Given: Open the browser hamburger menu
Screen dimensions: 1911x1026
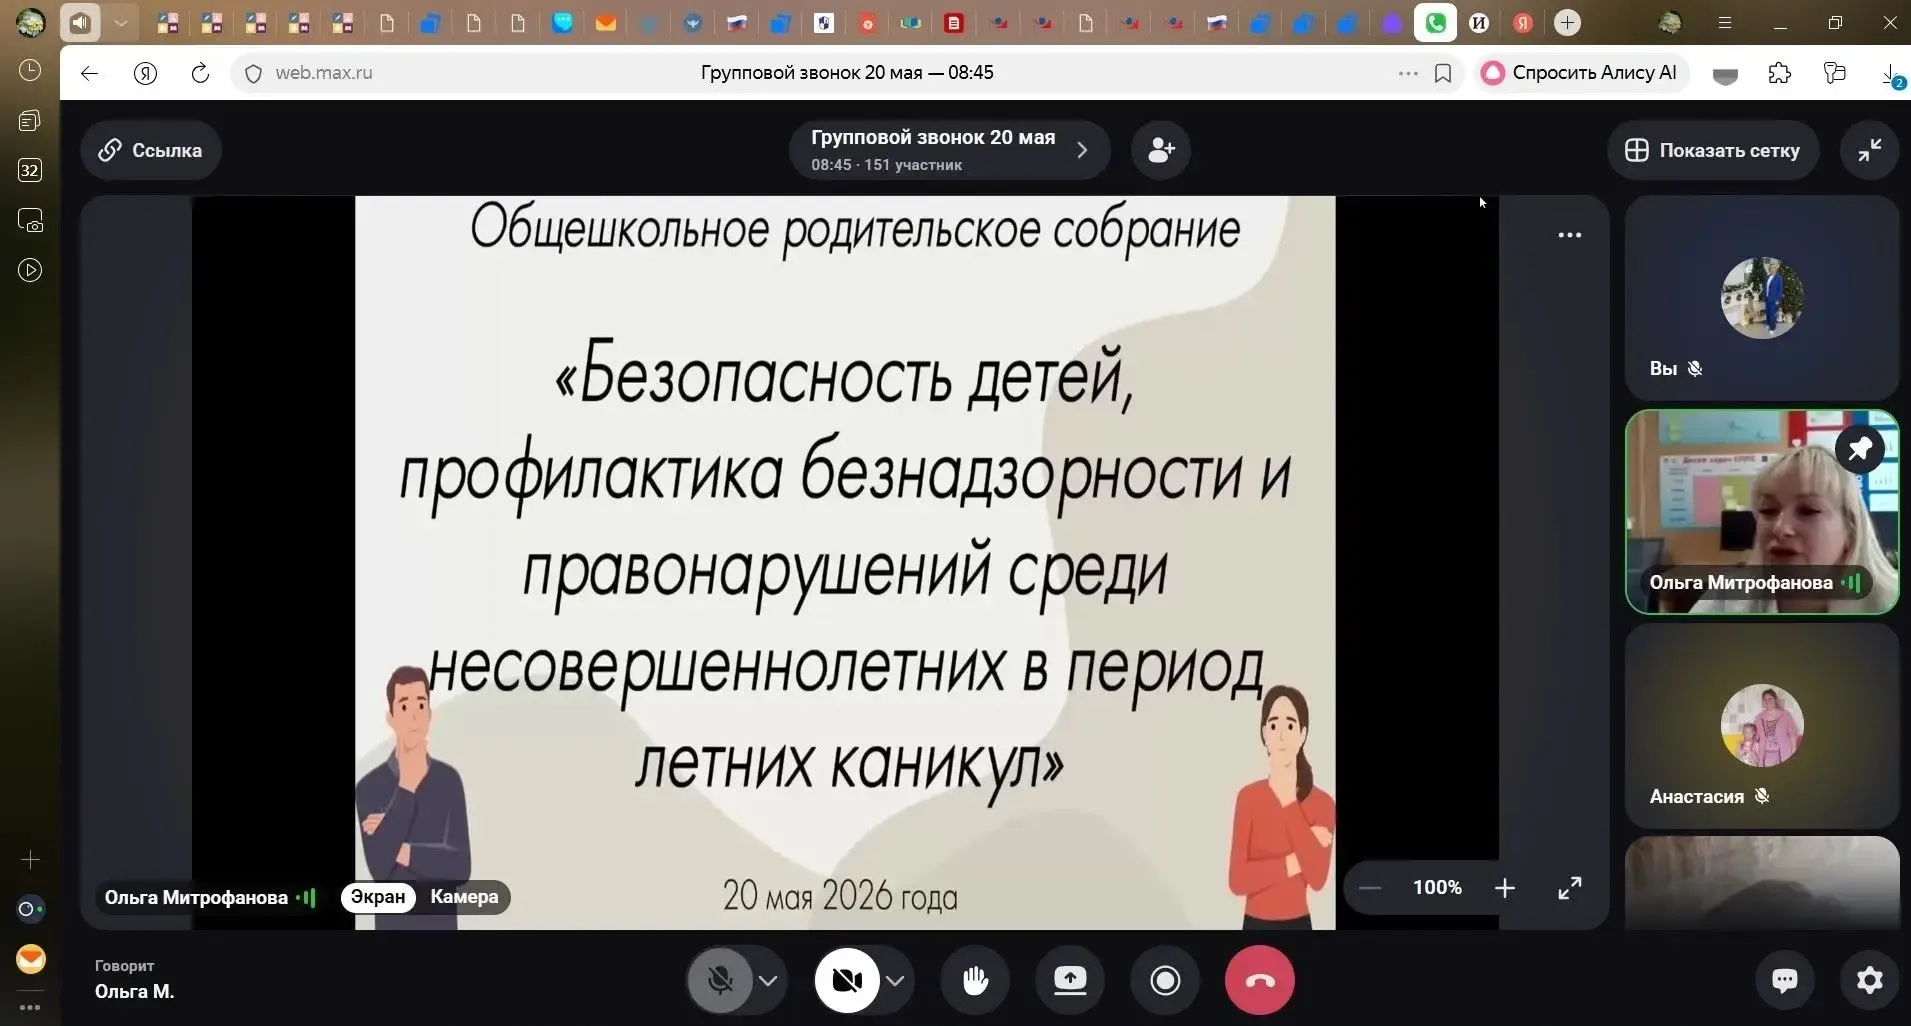Looking at the screenshot, I should 1725,23.
